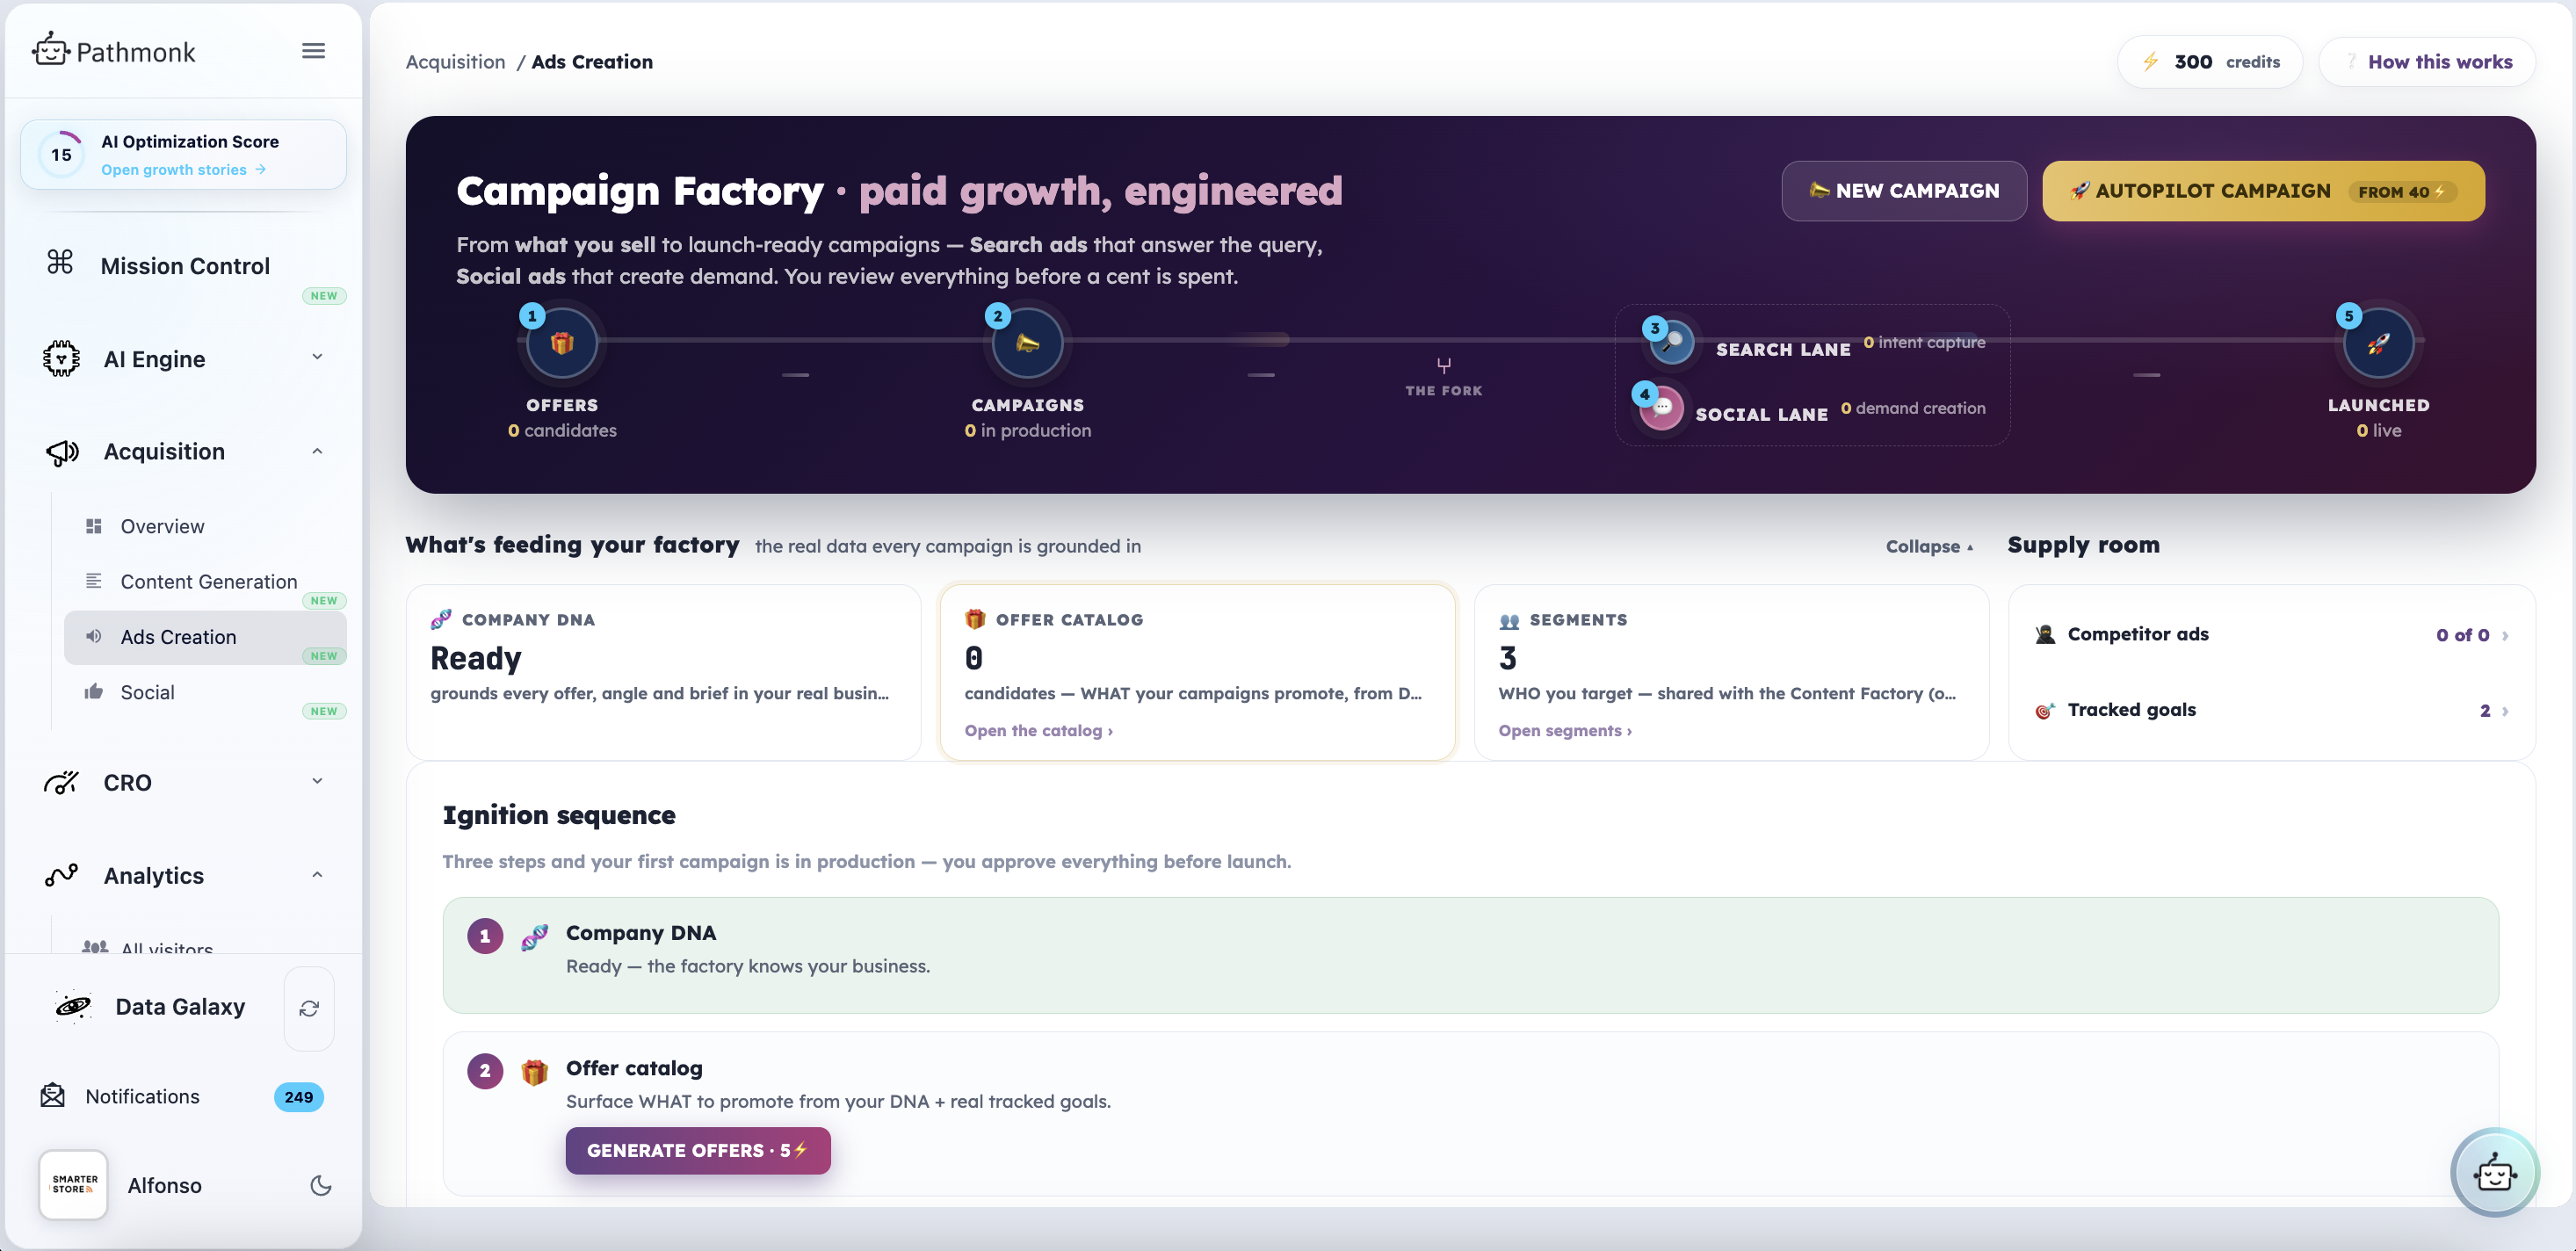Screen dimensions: 2576x1251
Task: Click the Company DNA ignition step row
Action: [1470, 955]
